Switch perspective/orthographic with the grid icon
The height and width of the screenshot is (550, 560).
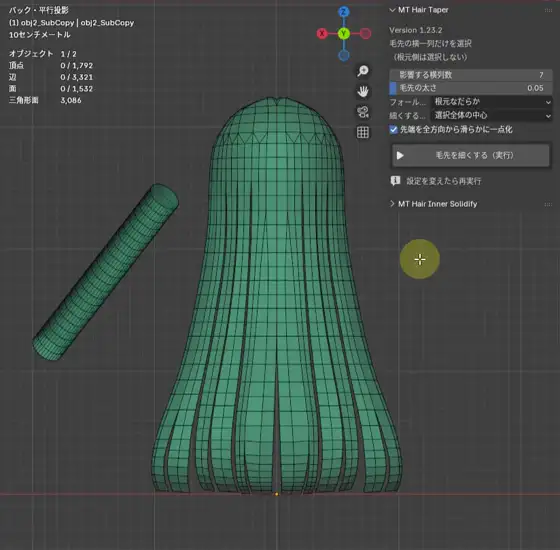(363, 132)
